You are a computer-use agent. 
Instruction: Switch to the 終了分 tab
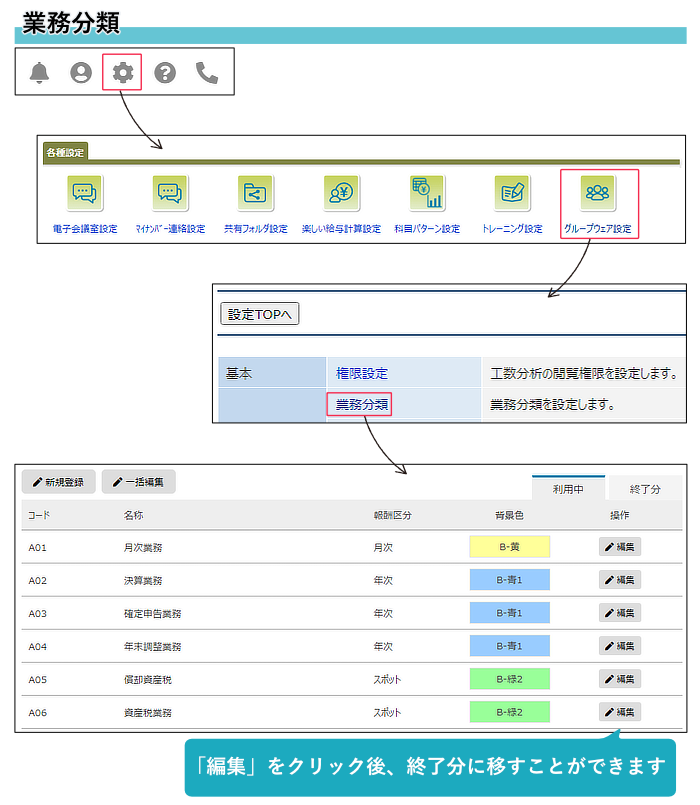[x=645, y=489]
